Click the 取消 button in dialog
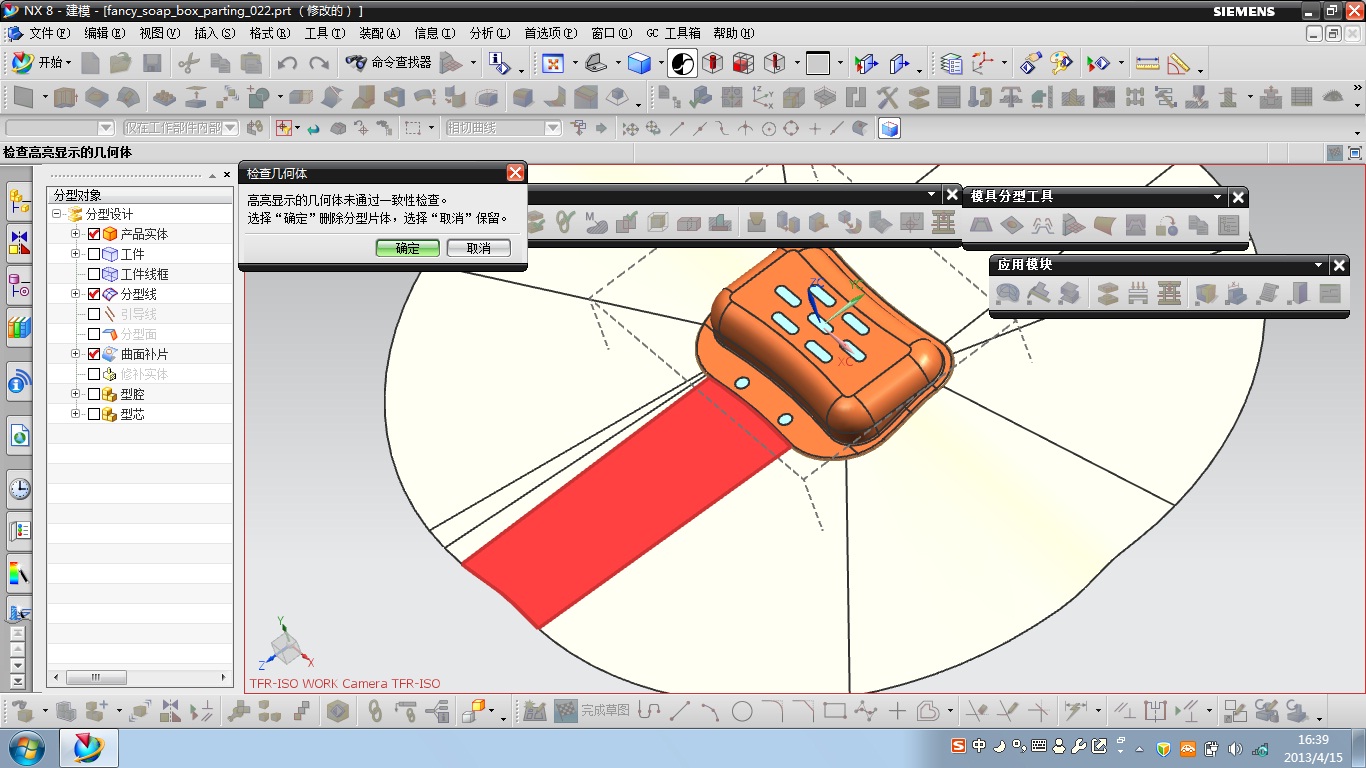The width and height of the screenshot is (1366, 768). (479, 248)
